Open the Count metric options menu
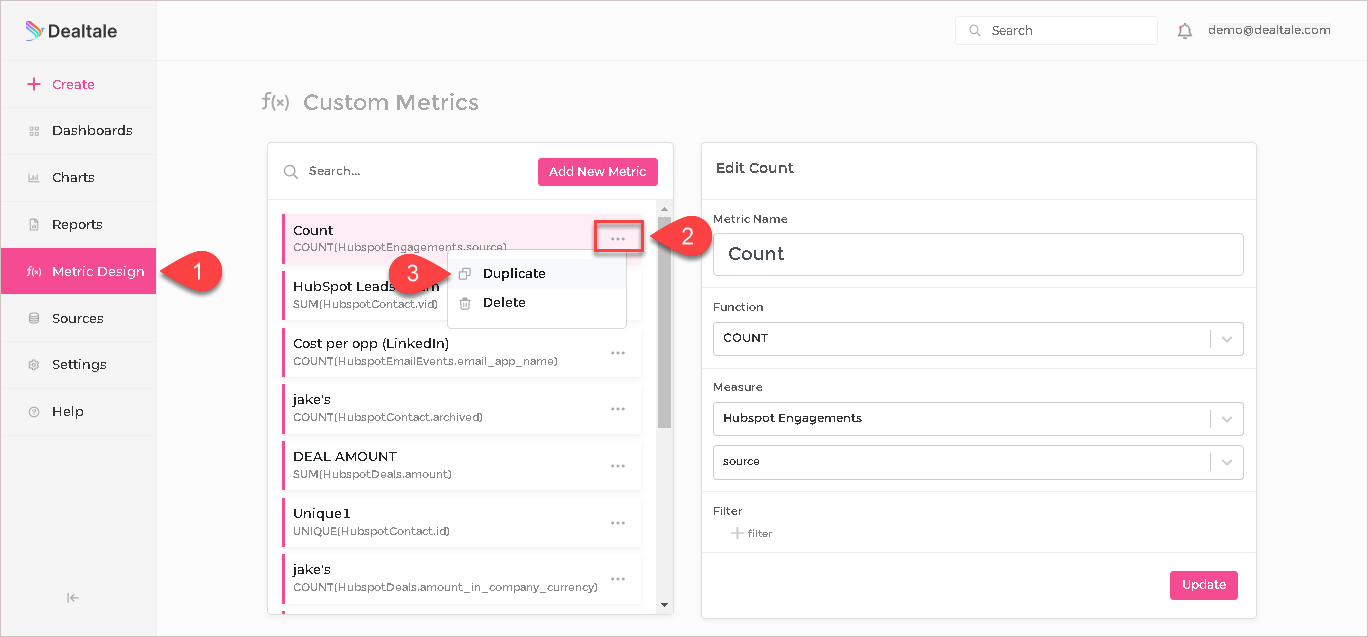Viewport: 1368px width, 637px height. [618, 238]
